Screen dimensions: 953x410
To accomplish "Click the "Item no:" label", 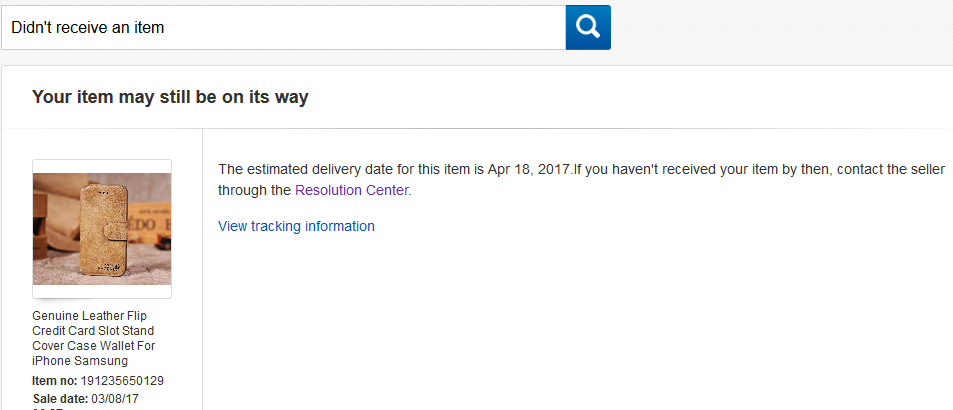I will click(52, 380).
